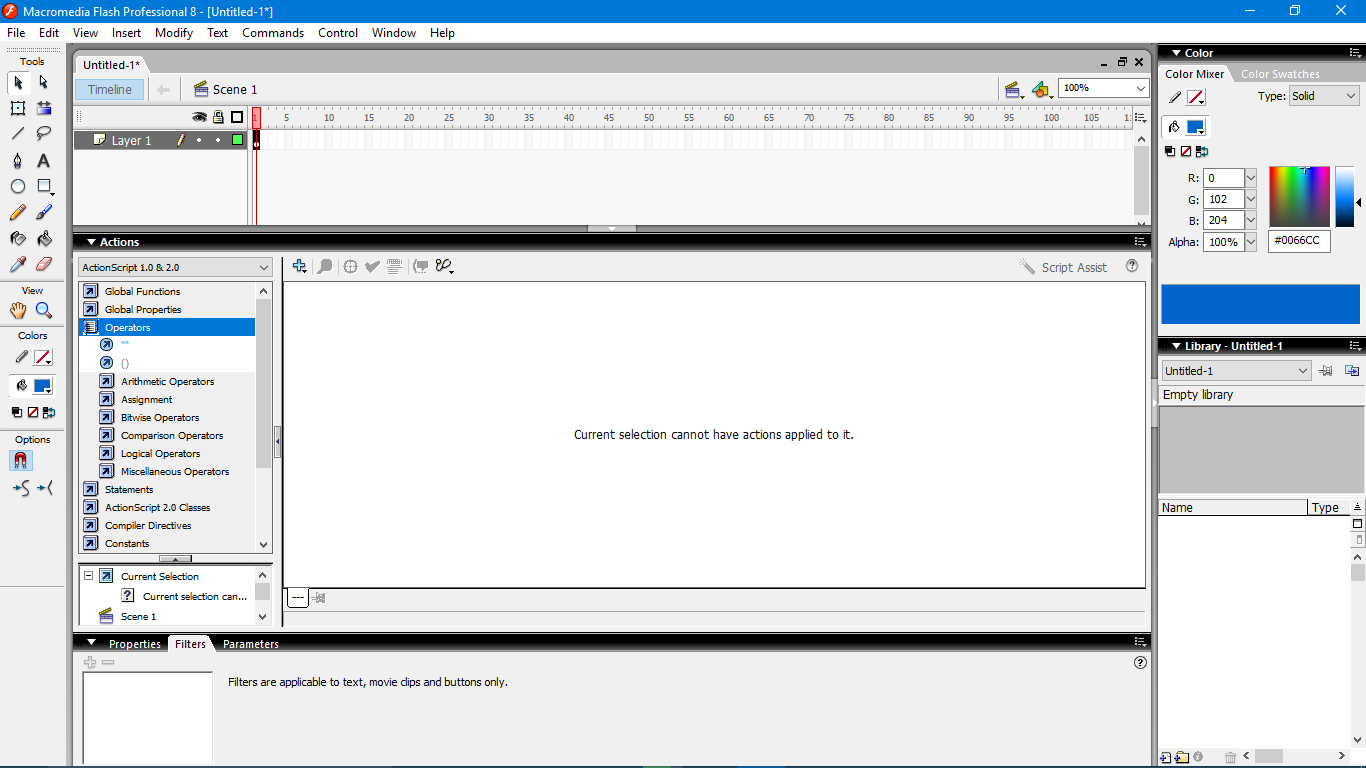Select the Zoom magnifier tool
Image resolution: width=1366 pixels, height=768 pixels.
[x=44, y=310]
